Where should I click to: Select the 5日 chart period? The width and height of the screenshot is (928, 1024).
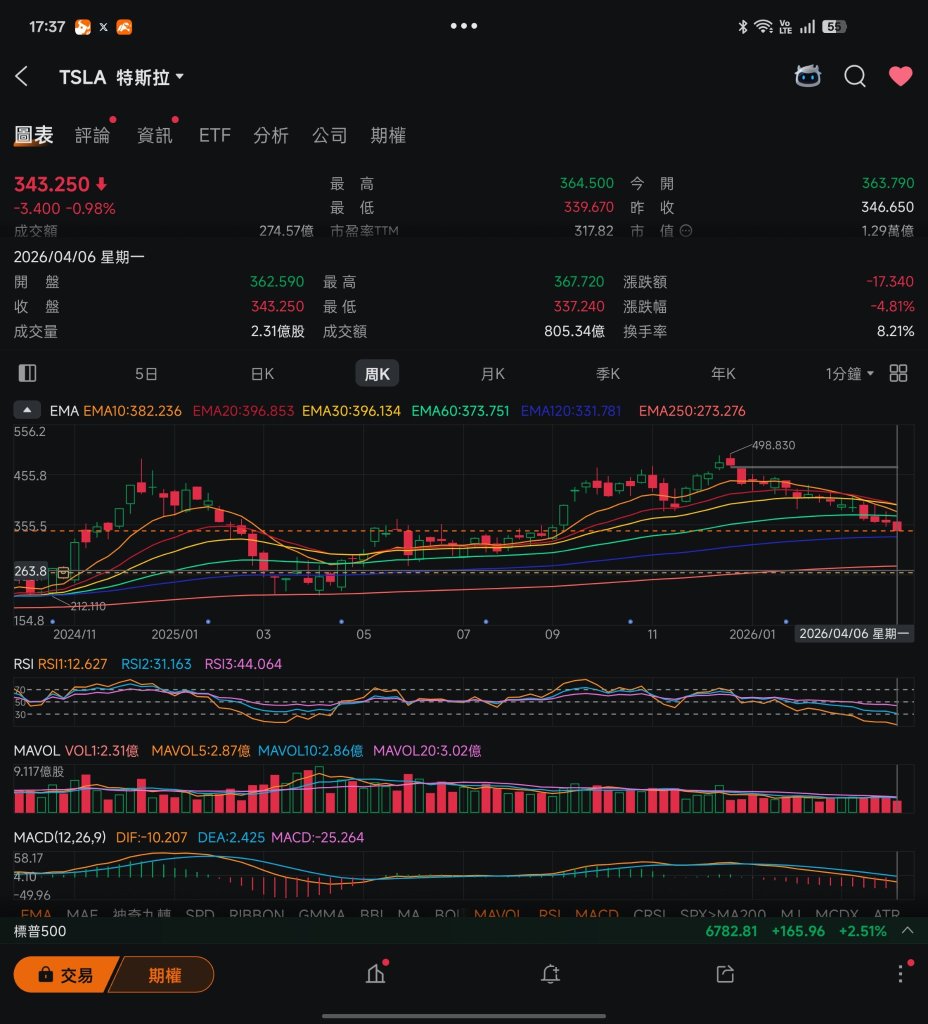click(x=146, y=374)
